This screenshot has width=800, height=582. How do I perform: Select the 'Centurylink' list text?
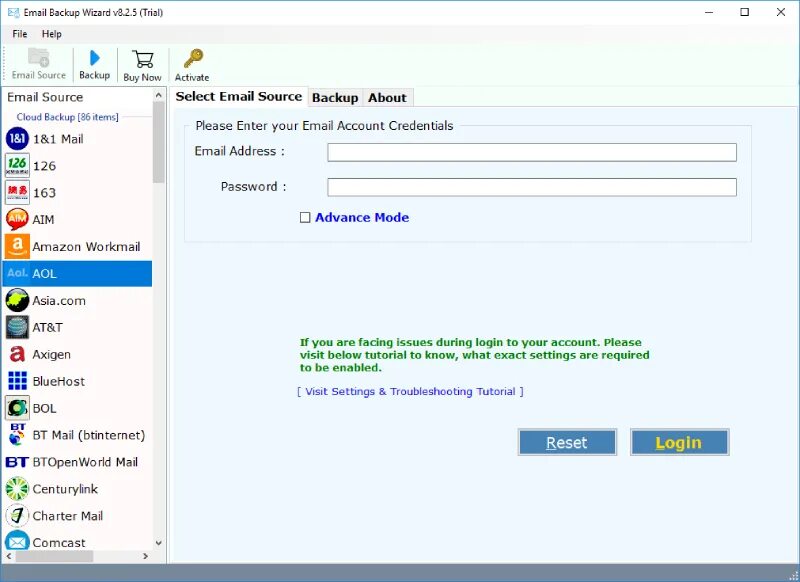(65, 489)
